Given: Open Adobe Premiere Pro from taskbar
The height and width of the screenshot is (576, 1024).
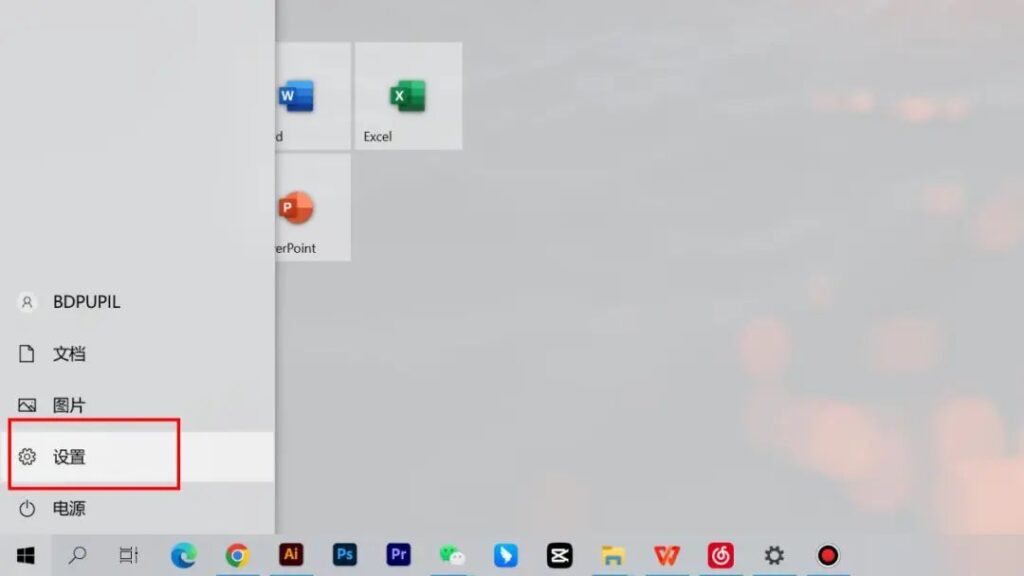Looking at the screenshot, I should [x=398, y=555].
